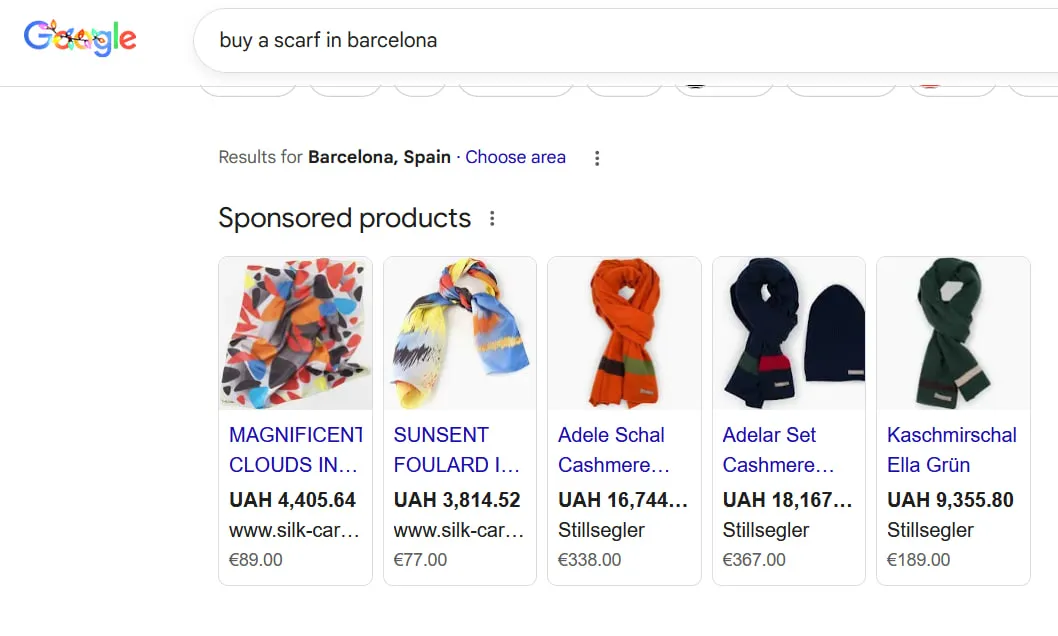1058x636 pixels.
Task: Open the Kaschmirschal Ella Grün listing
Action: 951,450
